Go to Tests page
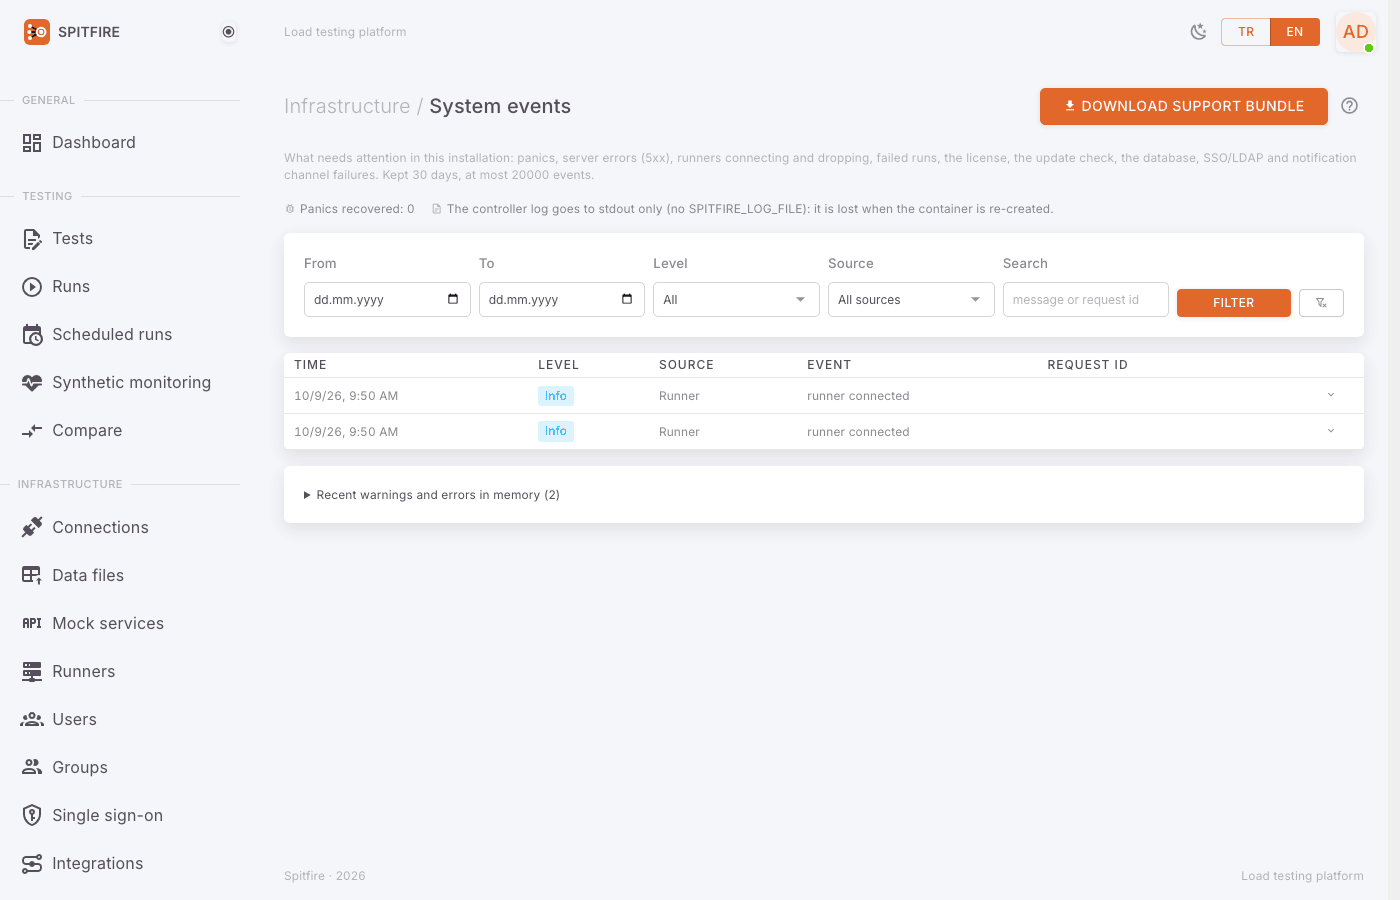 pyautogui.click(x=72, y=238)
